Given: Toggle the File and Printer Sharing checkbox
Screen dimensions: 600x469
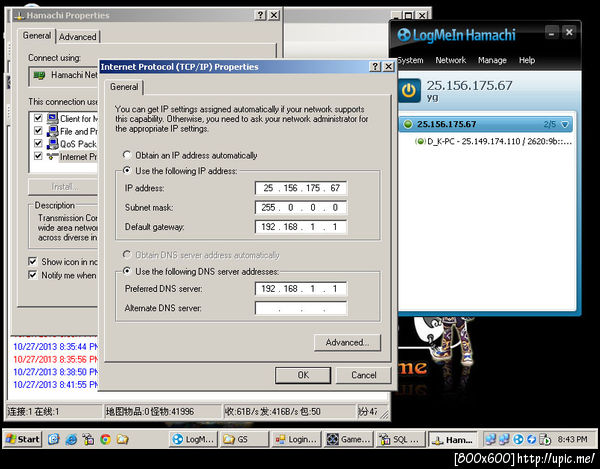Looking at the screenshot, I should (x=38, y=130).
